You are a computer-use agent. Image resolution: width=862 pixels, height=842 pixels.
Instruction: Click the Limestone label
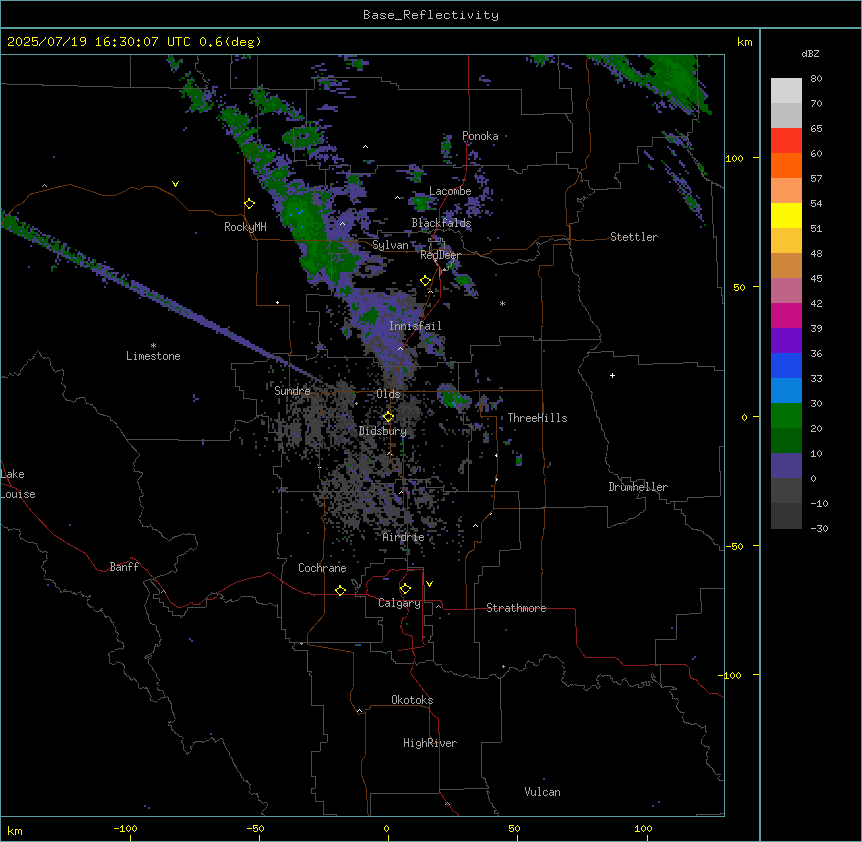153,356
